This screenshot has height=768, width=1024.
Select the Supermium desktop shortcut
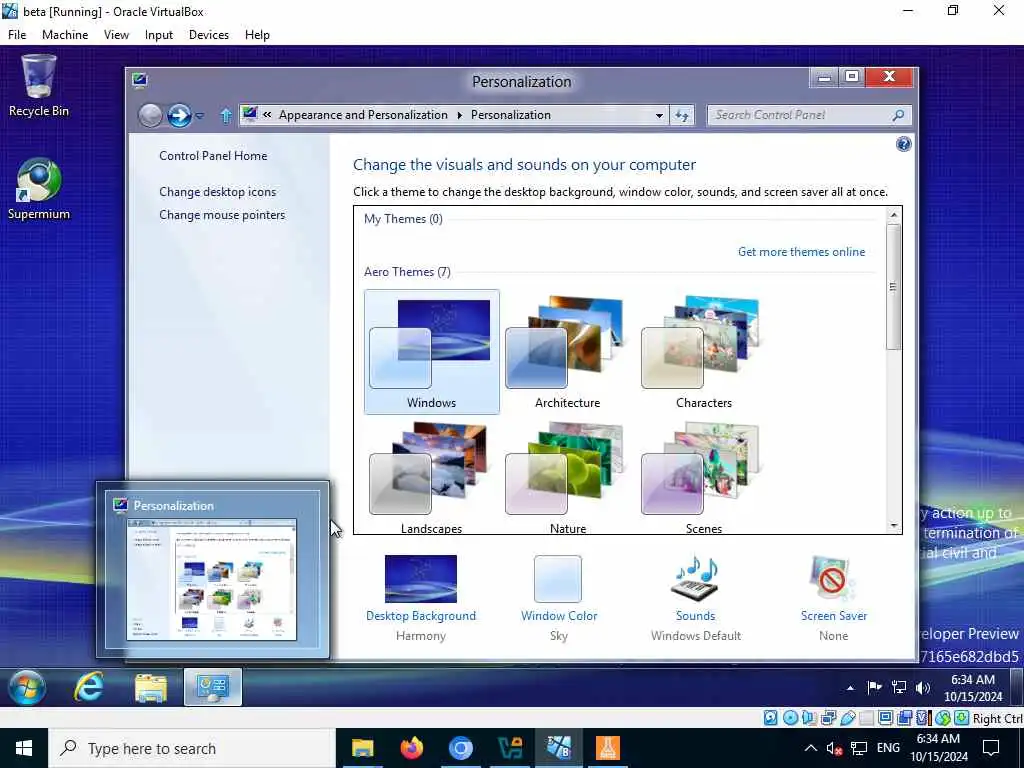[x=39, y=189]
